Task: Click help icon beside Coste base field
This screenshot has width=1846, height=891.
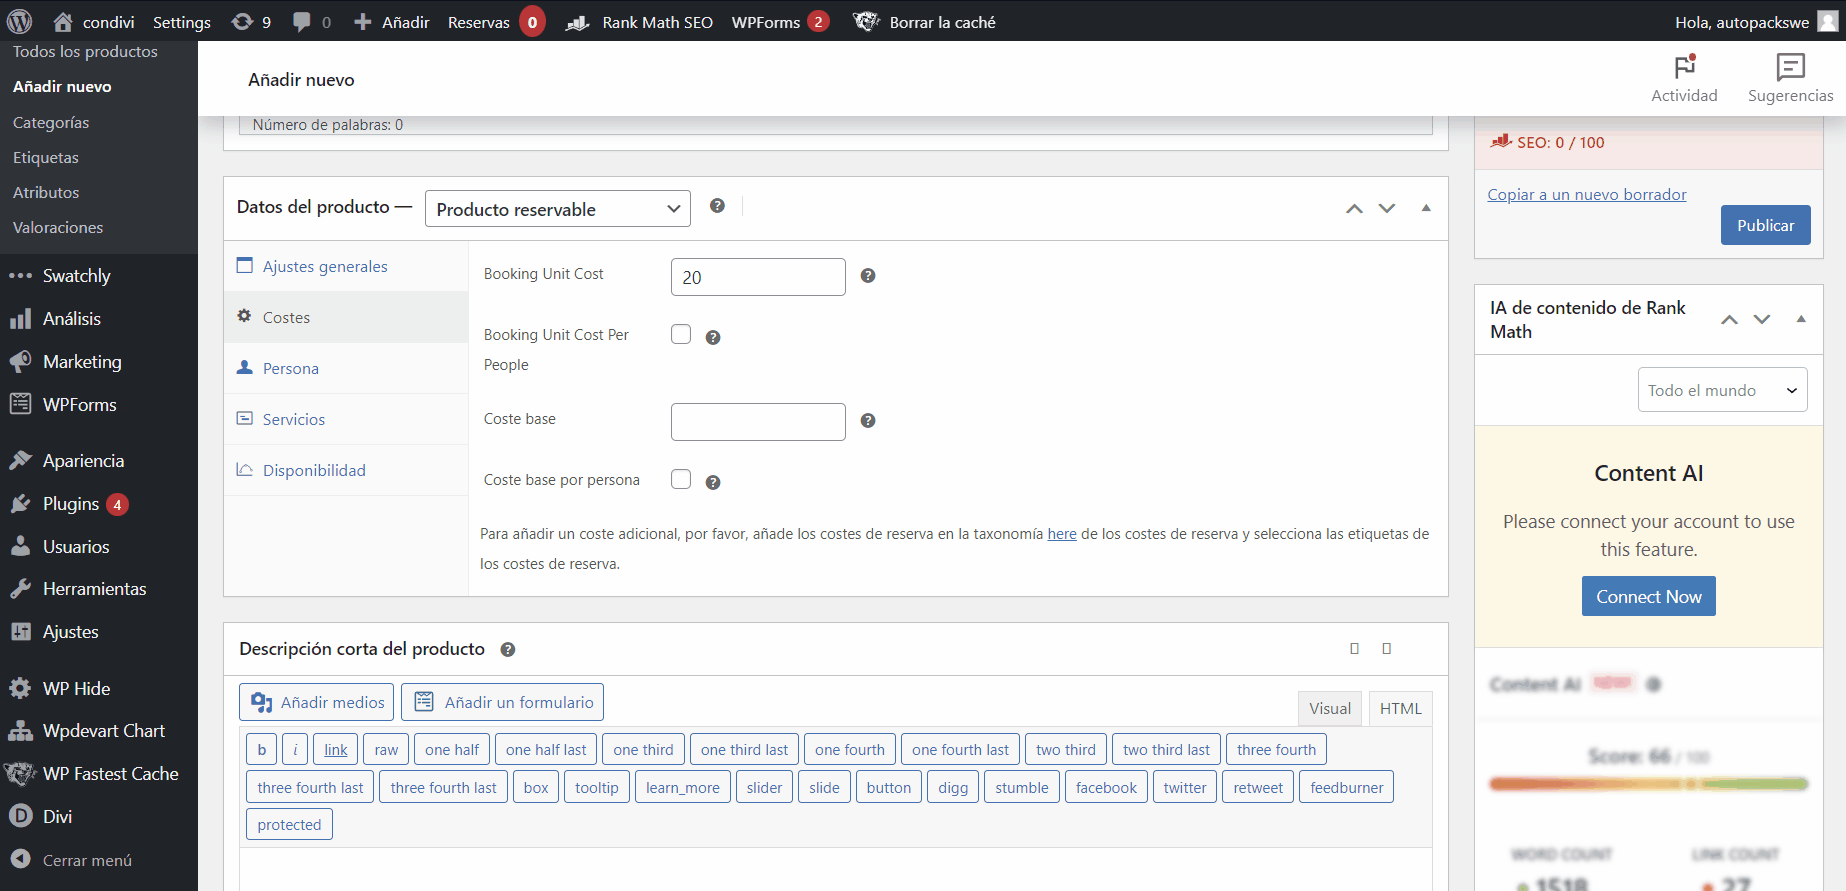Action: click(x=868, y=421)
